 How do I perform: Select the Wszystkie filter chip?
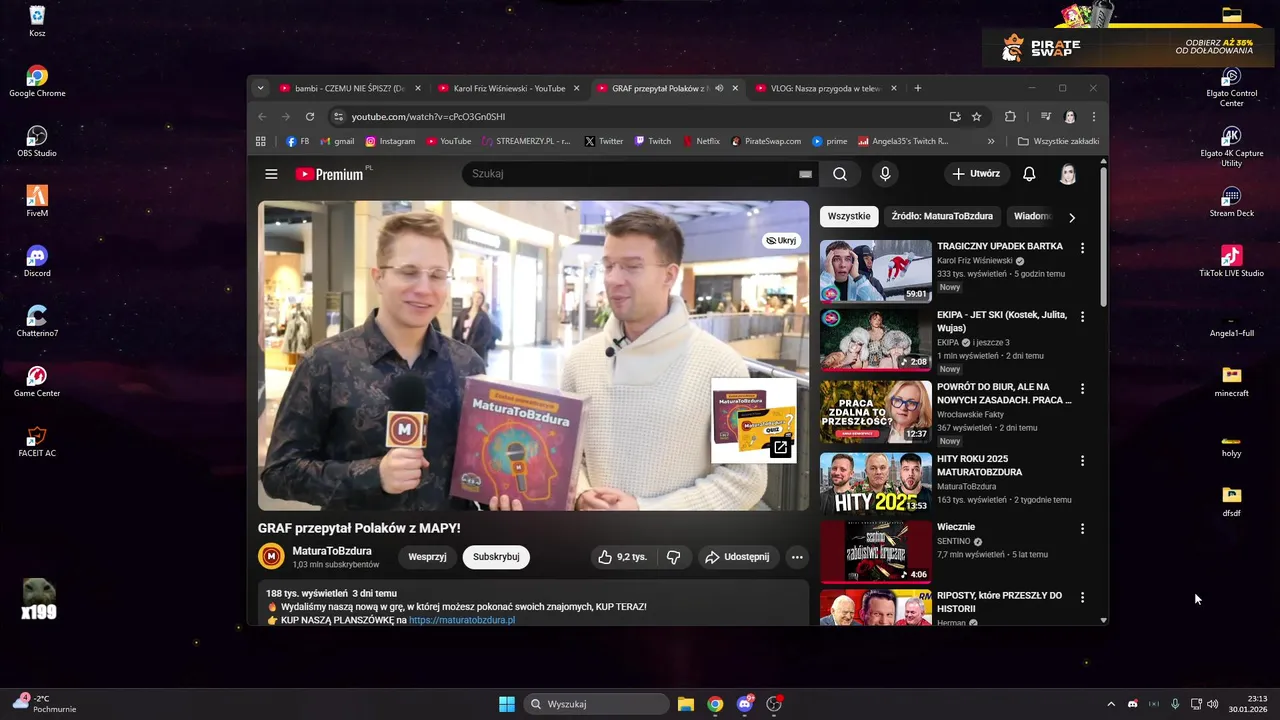(x=849, y=216)
